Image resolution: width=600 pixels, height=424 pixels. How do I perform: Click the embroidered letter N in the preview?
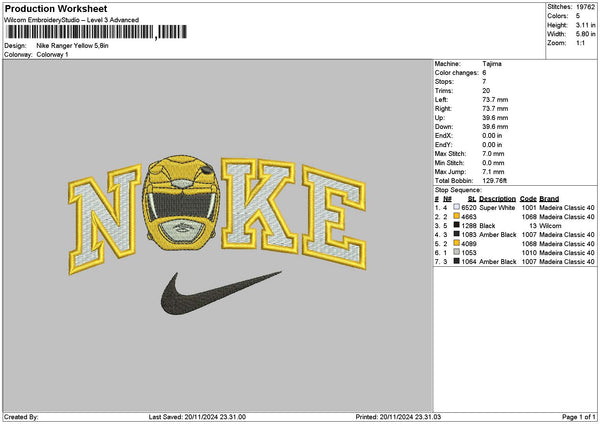(x=105, y=219)
